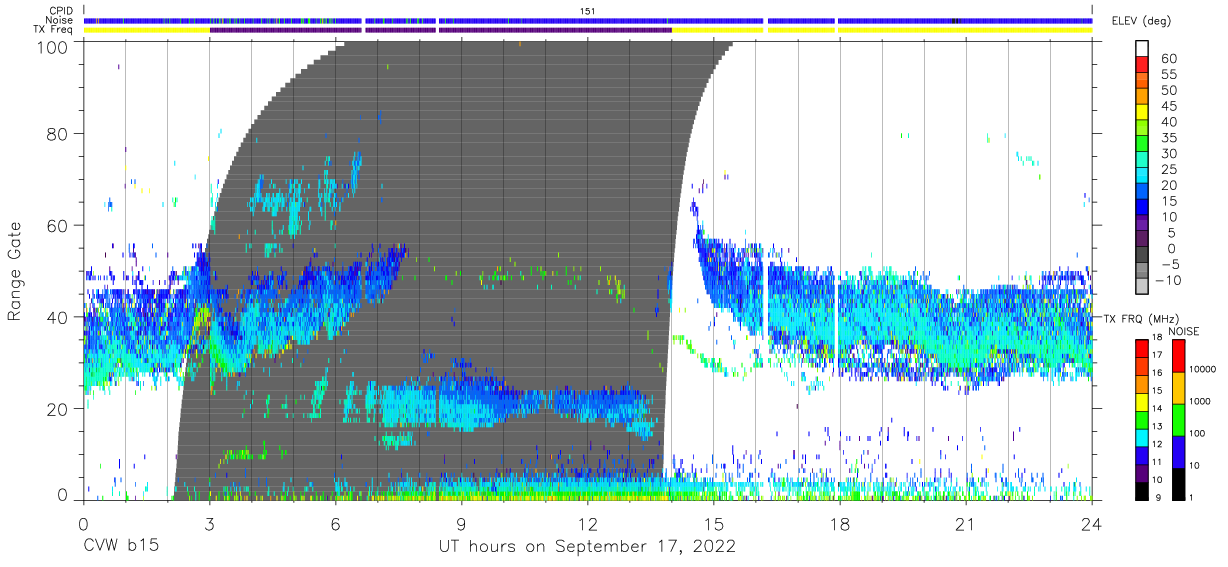Click the x-axis tick label '15'
The image size is (1228, 567).
click(x=713, y=523)
